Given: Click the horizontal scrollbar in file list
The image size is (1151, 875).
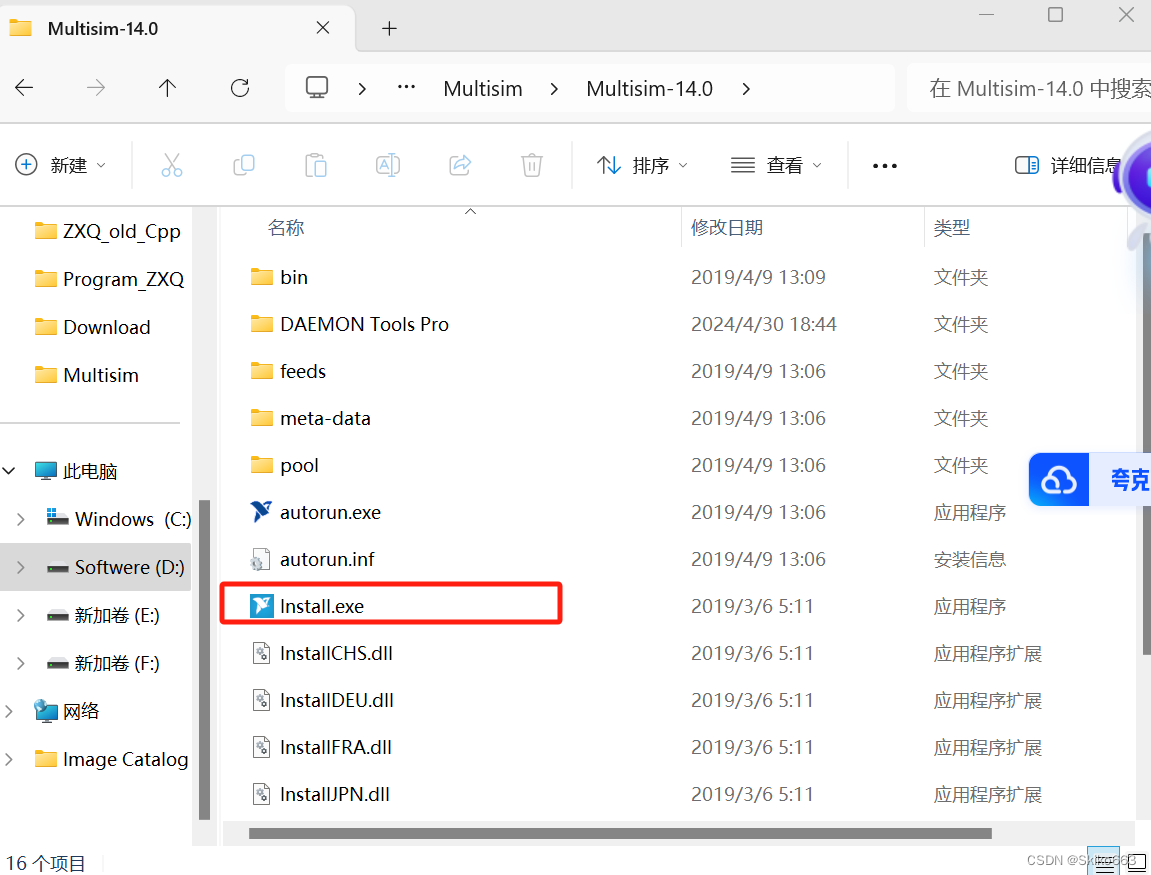Looking at the screenshot, I should coord(620,833).
